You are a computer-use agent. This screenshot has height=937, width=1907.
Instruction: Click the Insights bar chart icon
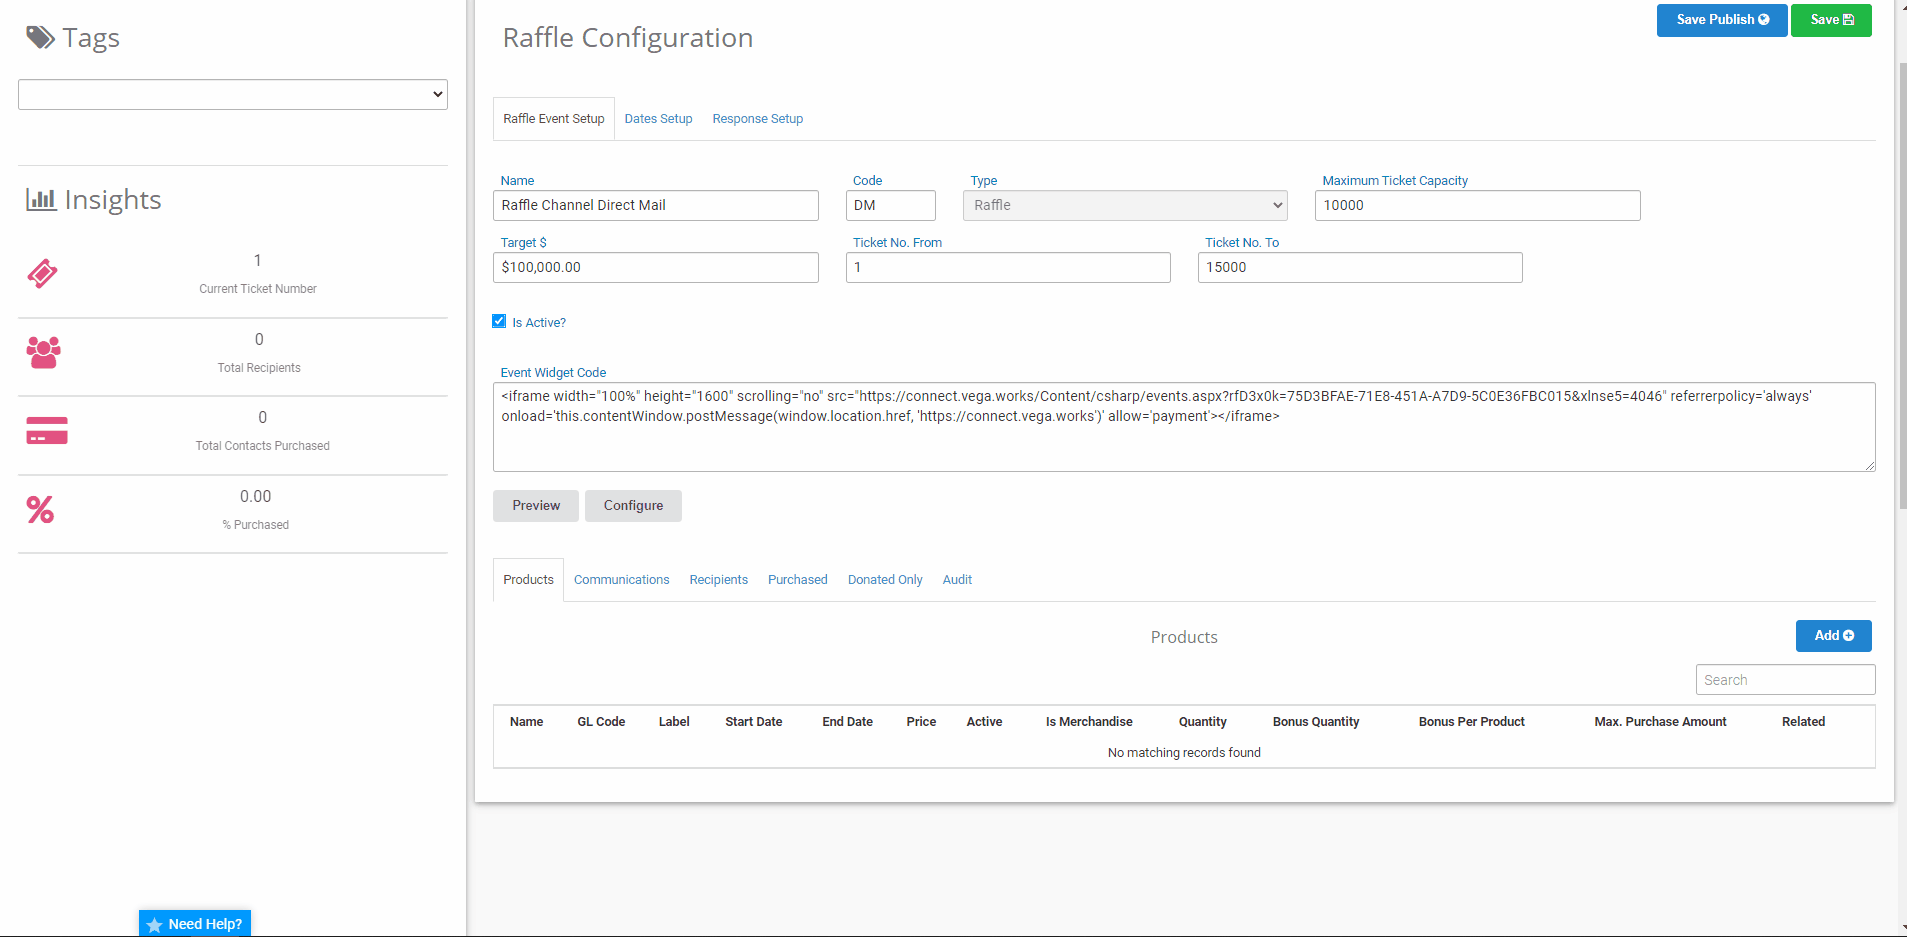pyautogui.click(x=41, y=199)
